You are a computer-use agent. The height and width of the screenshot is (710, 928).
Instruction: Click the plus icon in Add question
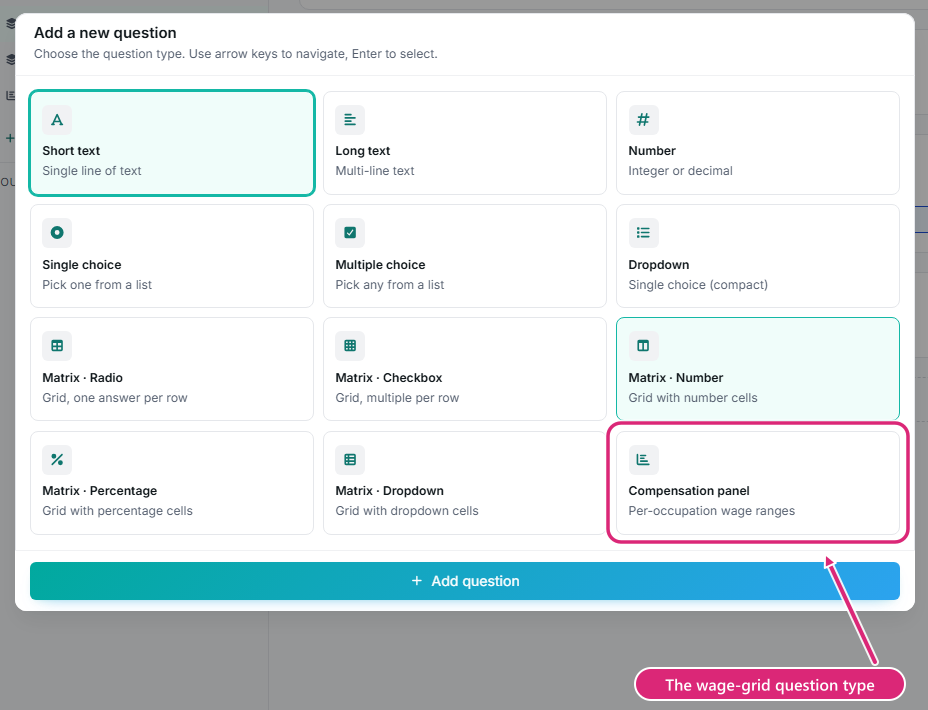417,581
